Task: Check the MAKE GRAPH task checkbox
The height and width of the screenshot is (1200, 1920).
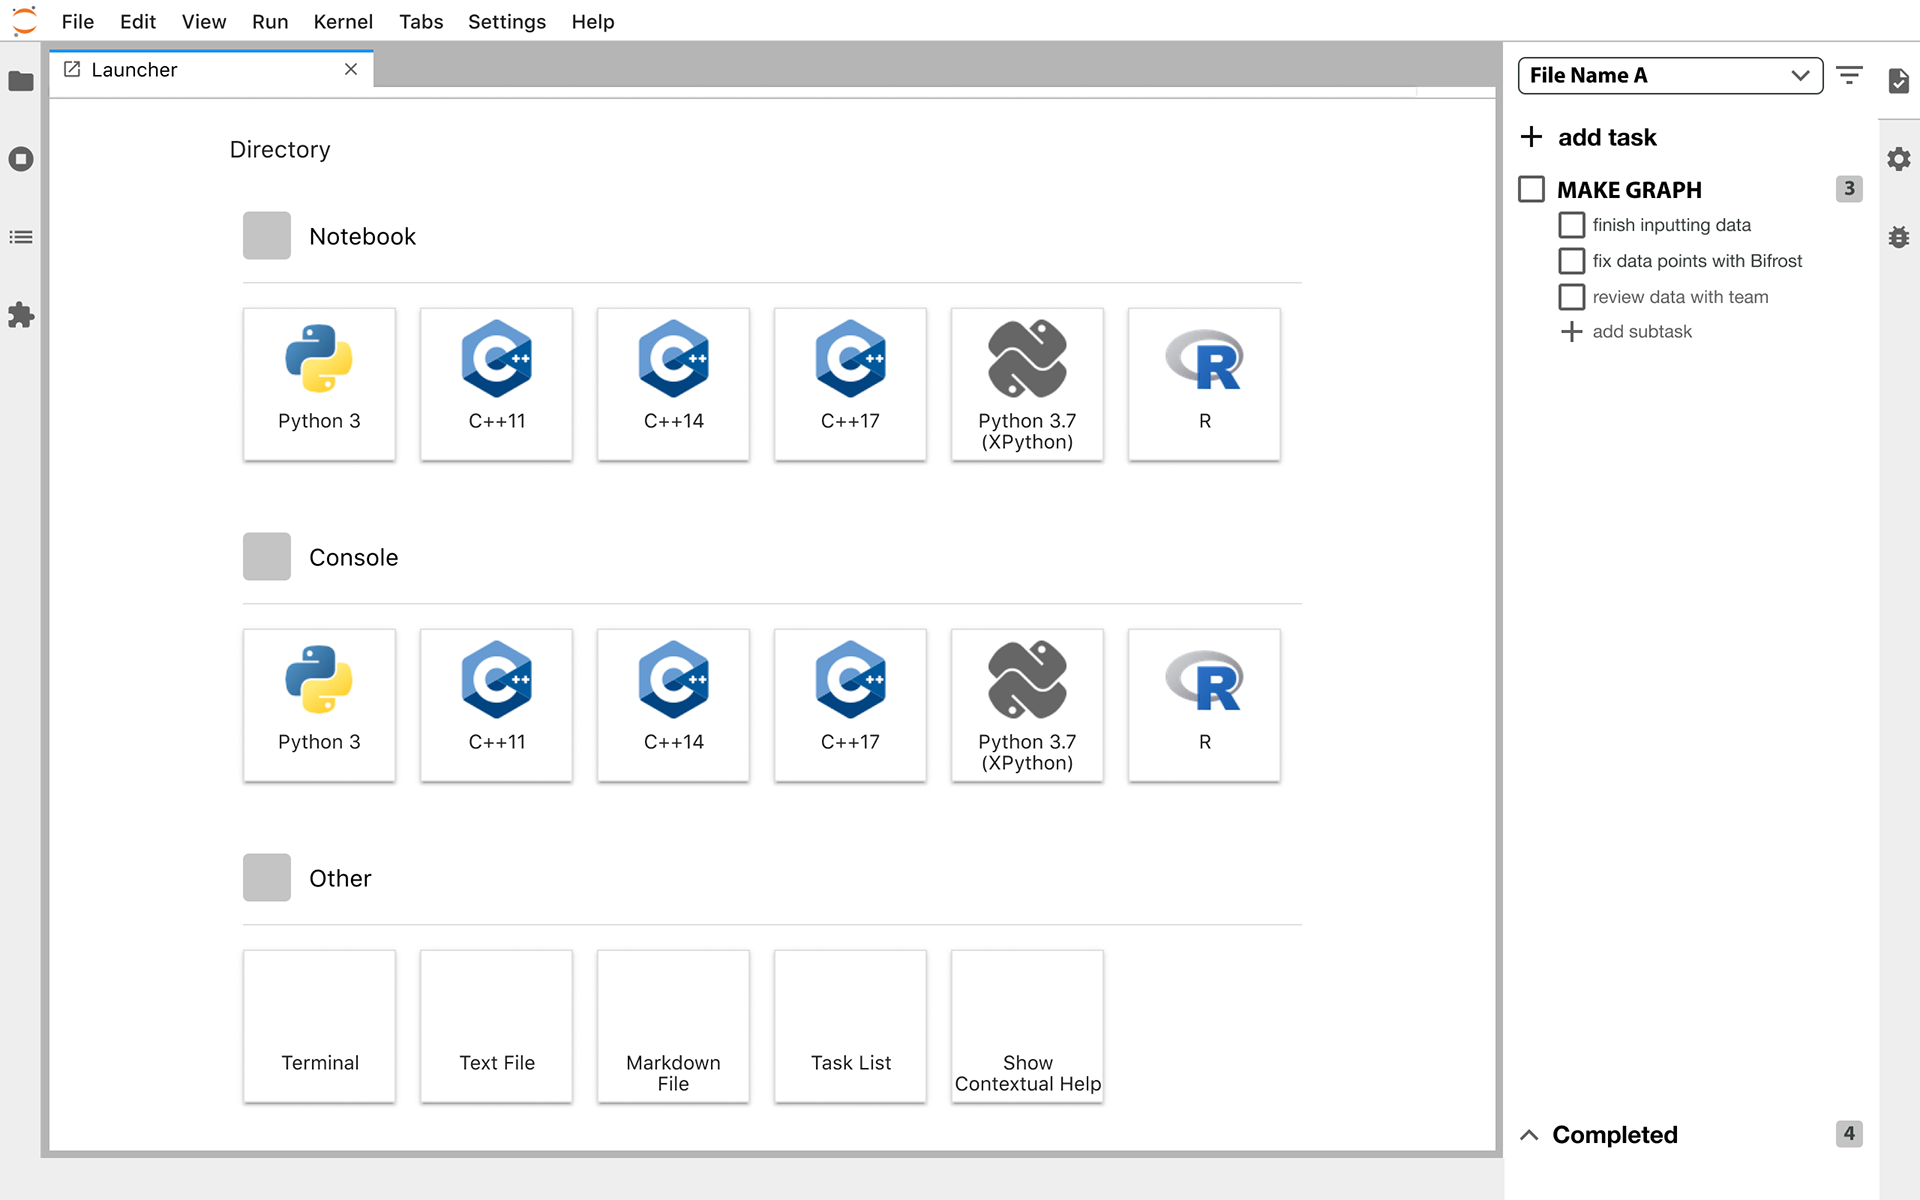Action: (1531, 189)
